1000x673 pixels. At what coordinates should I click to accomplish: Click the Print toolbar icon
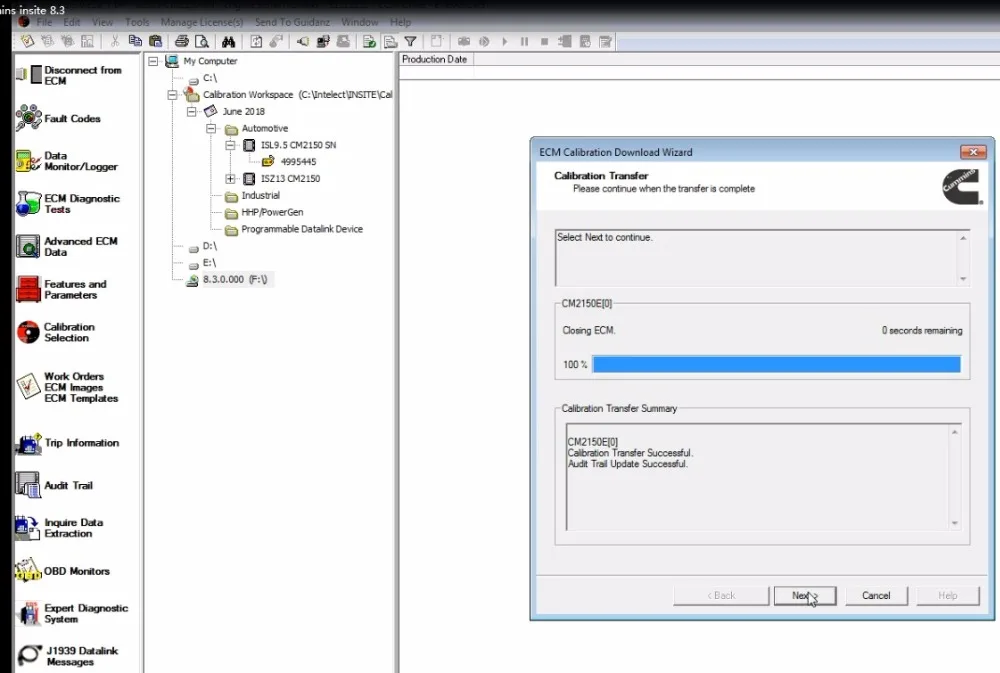(182, 41)
